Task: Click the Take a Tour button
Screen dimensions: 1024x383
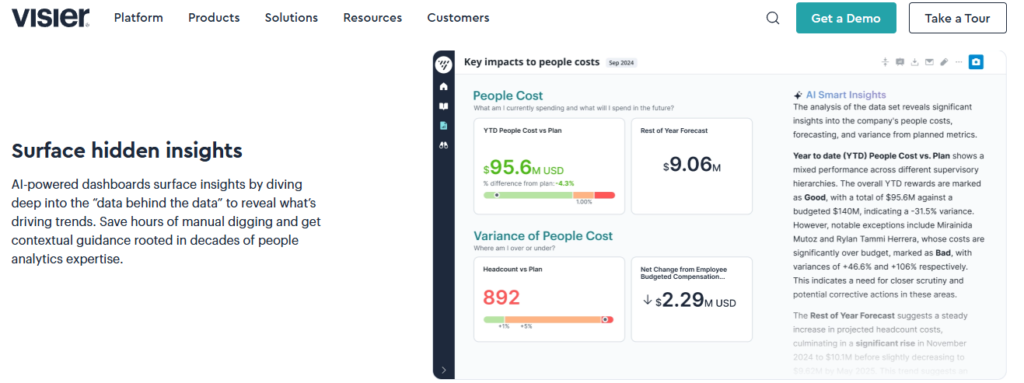Action: point(957,18)
